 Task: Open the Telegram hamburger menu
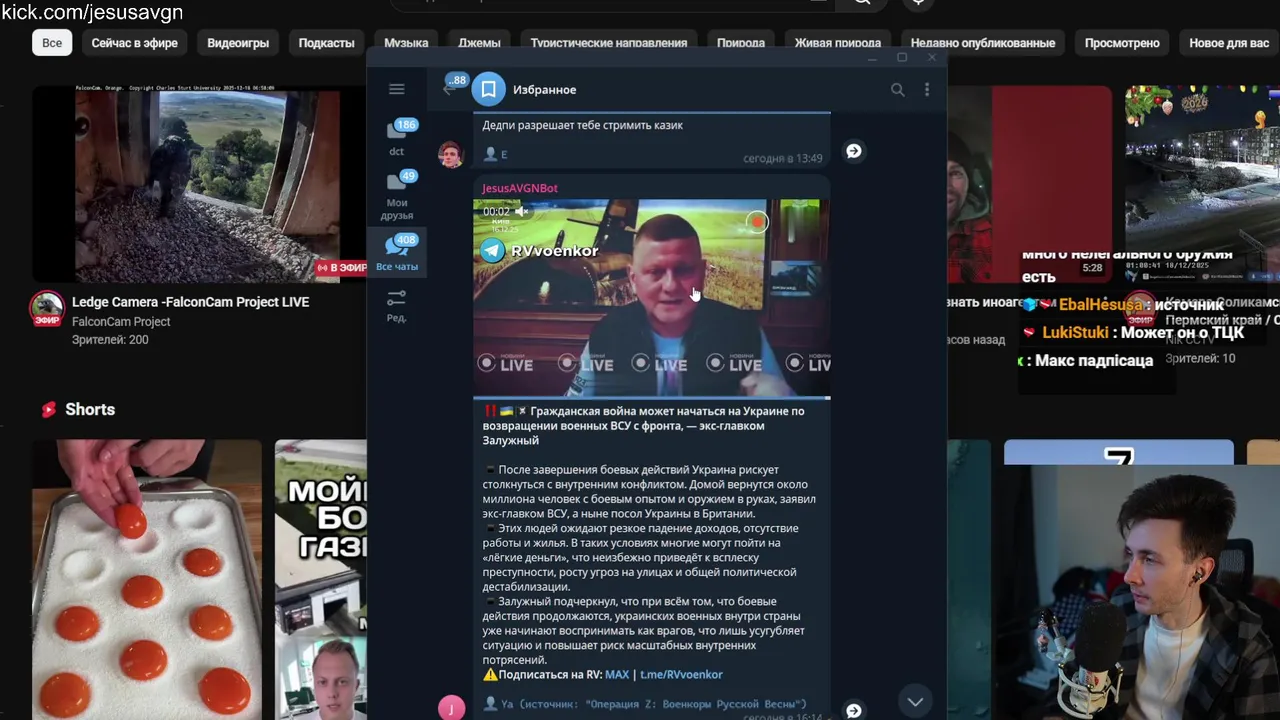[x=397, y=89]
